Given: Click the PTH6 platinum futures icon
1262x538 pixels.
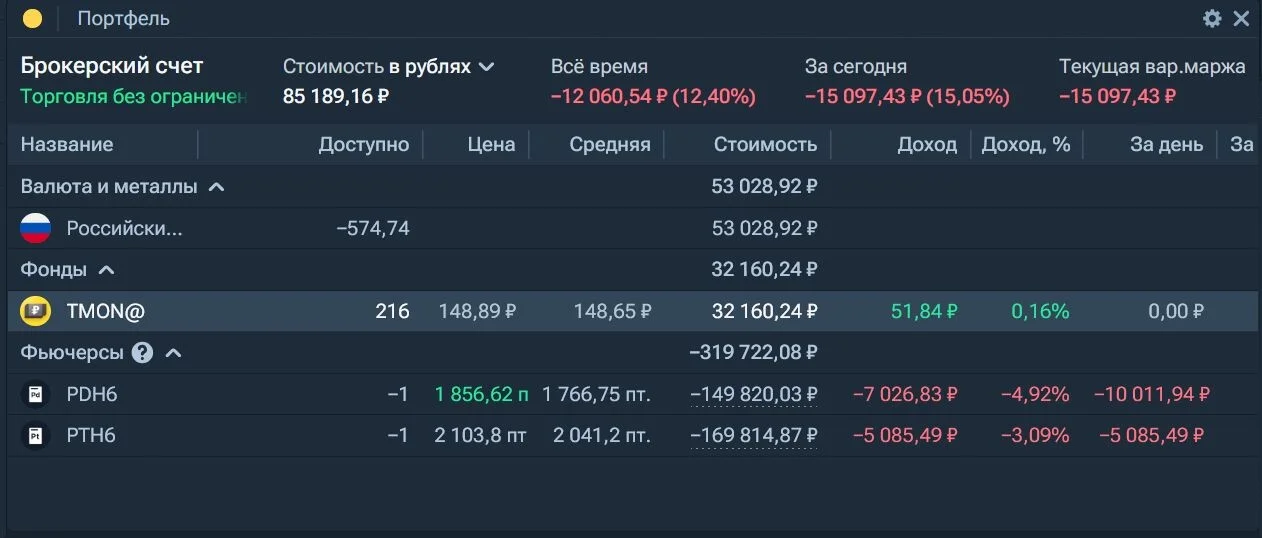Looking at the screenshot, I should click(35, 436).
